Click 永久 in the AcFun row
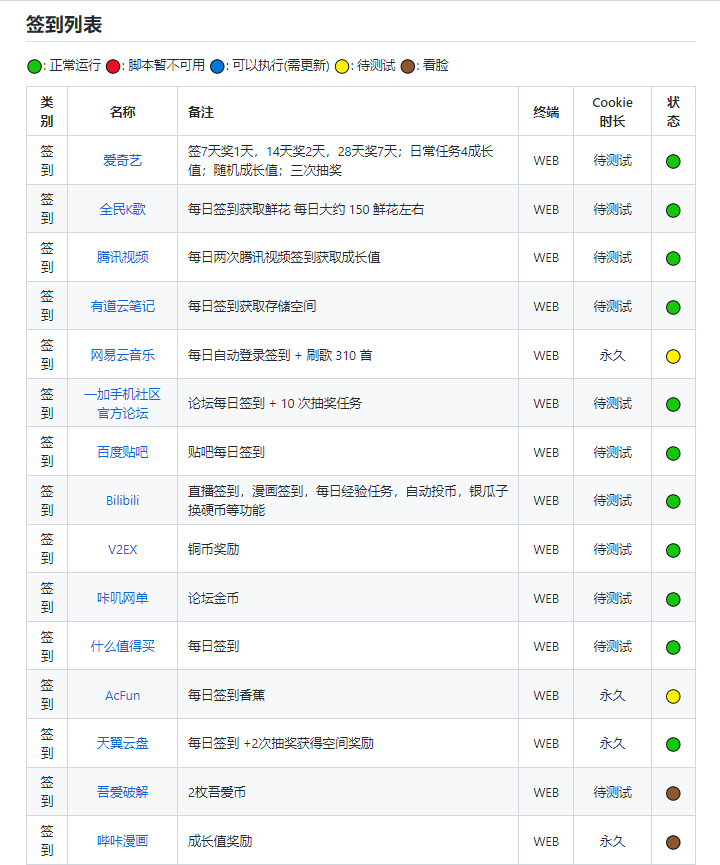720x865 pixels. 612,695
